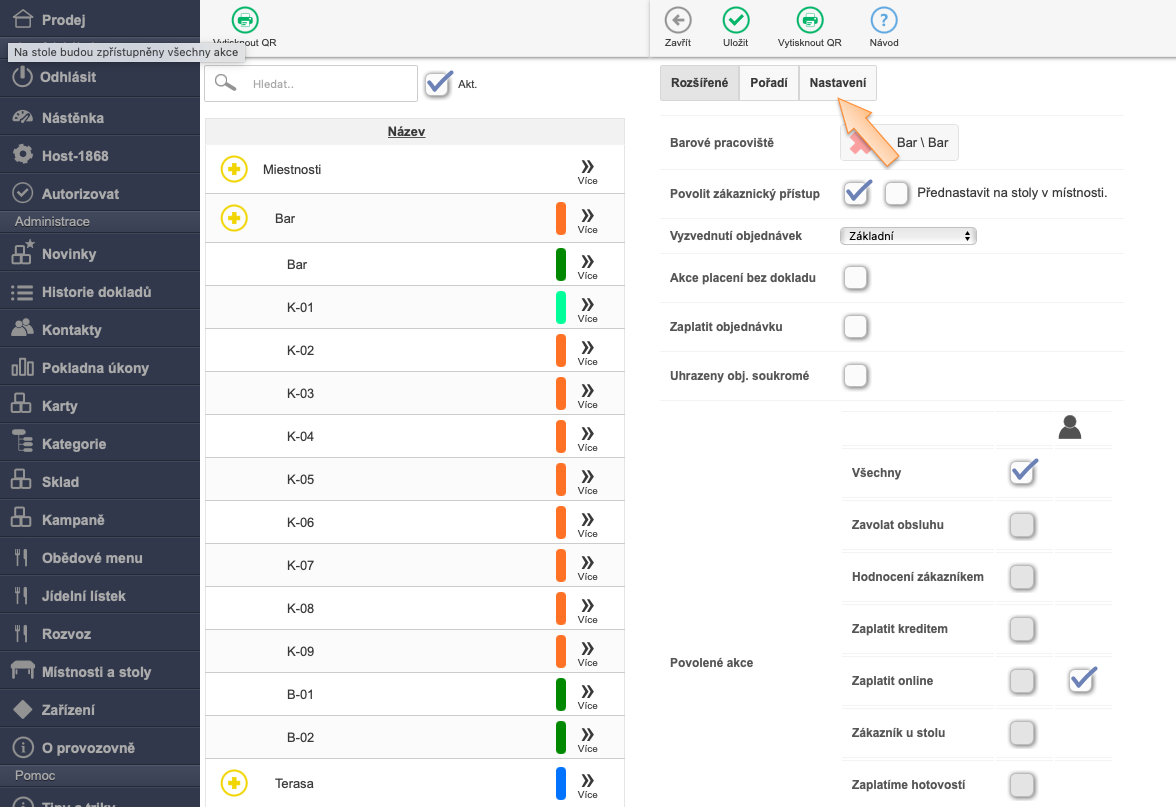
Task: Click Více for table K-03
Action: (587, 395)
